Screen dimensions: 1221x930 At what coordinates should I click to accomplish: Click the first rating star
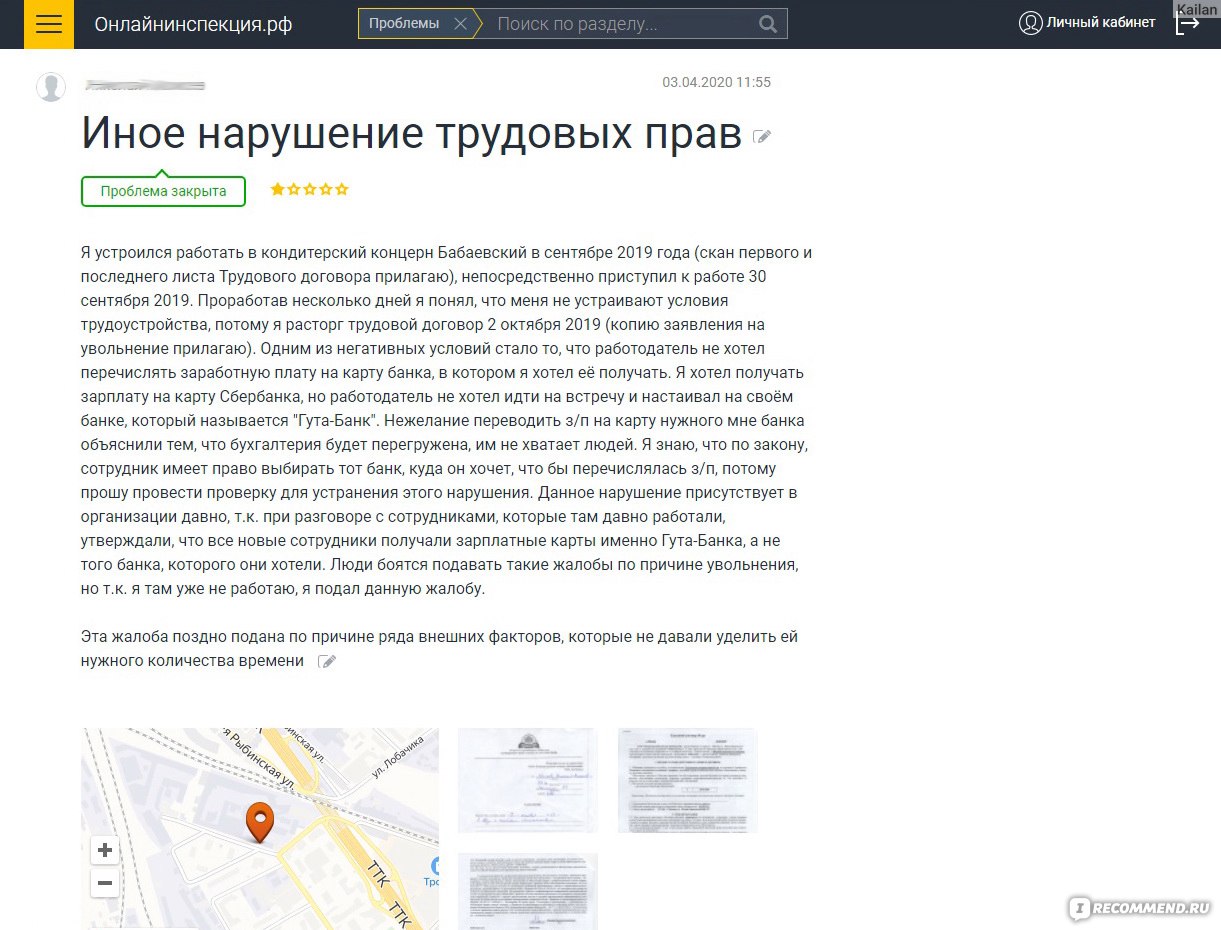pos(277,189)
